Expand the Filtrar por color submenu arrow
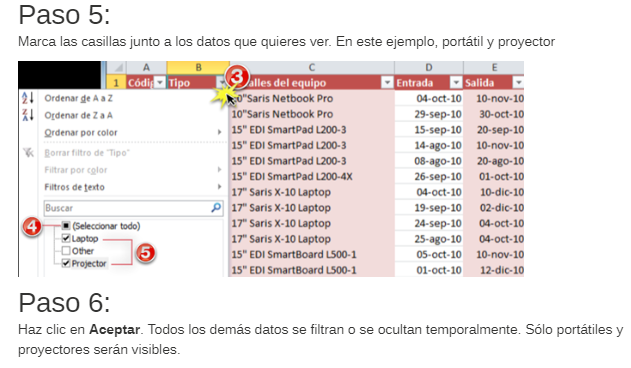This screenshot has height=368, width=631. tap(219, 170)
